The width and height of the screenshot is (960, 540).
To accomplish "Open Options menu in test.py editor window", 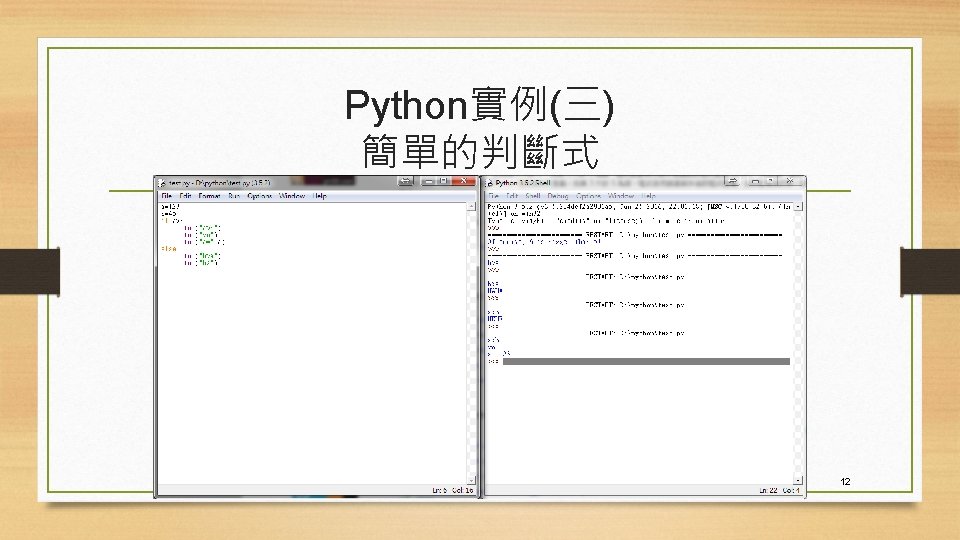I will [260, 196].
